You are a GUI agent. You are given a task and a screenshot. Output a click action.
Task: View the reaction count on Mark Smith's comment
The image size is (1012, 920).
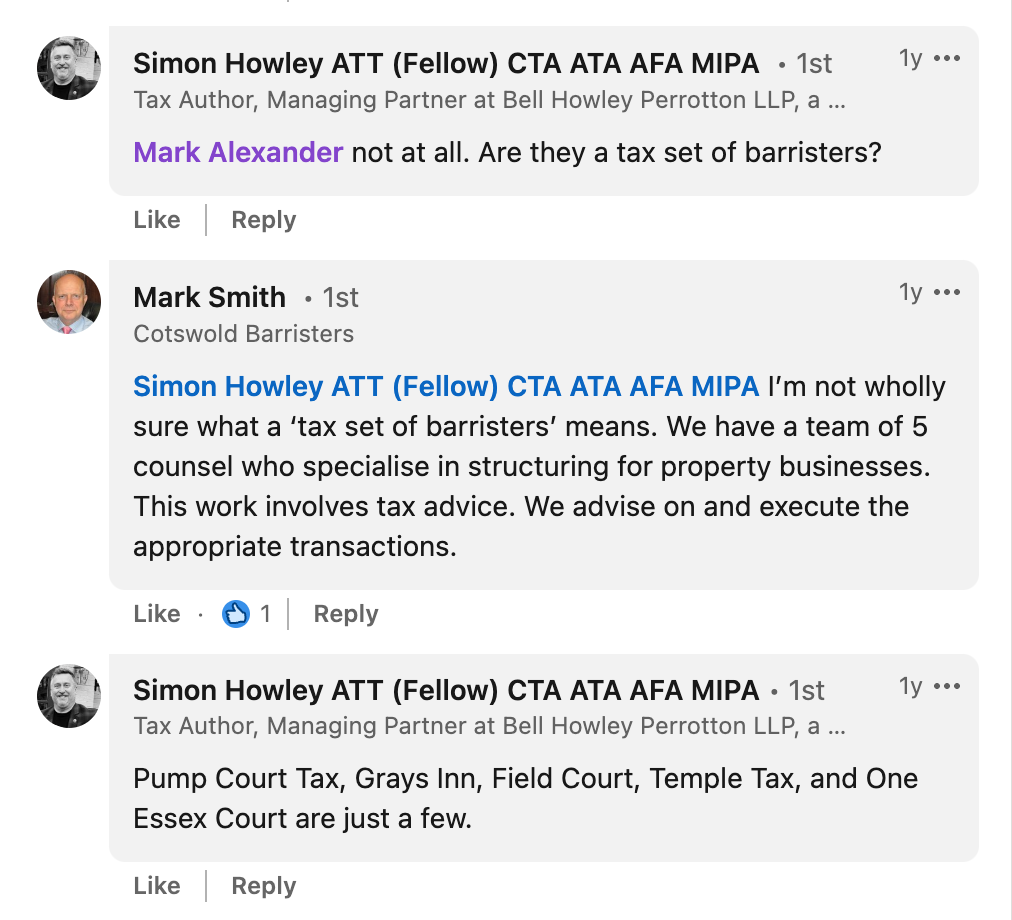(x=265, y=613)
